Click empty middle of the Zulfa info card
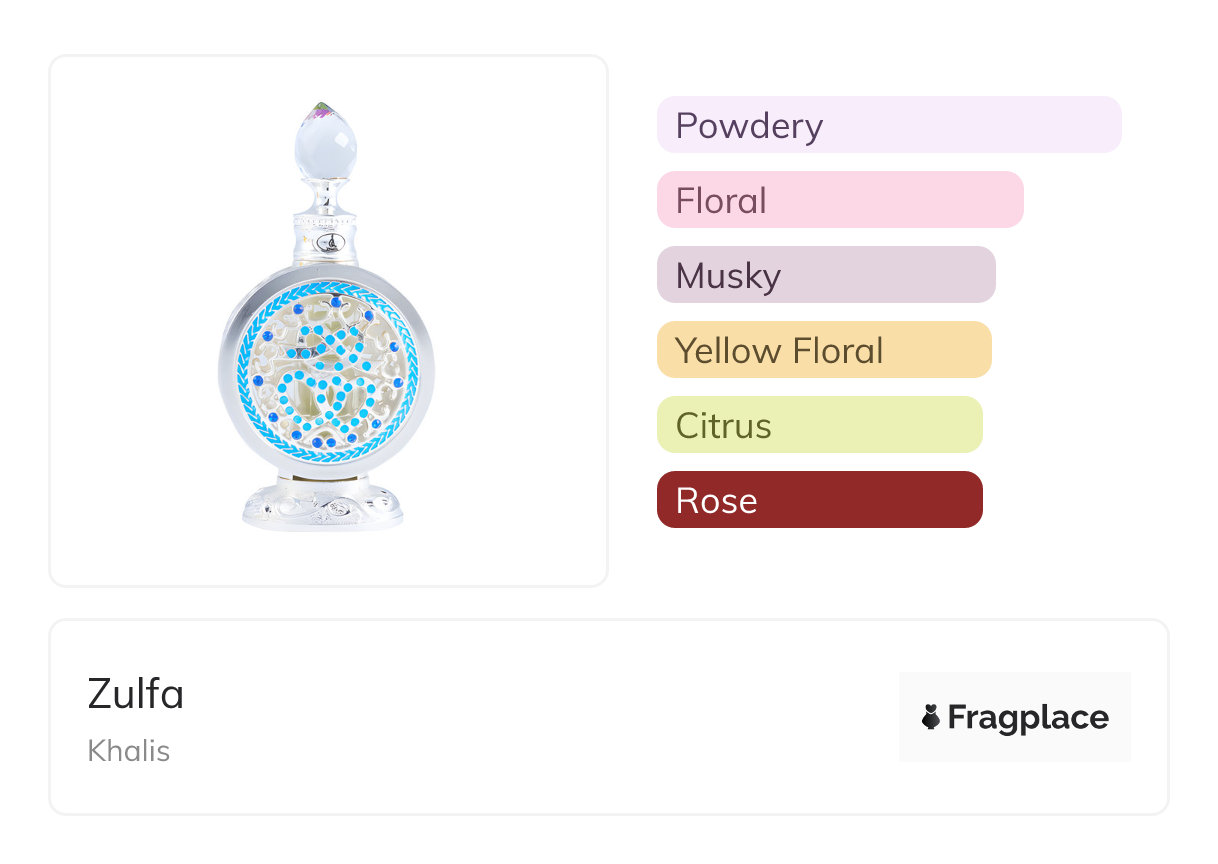The image size is (1218, 864). tap(540, 717)
